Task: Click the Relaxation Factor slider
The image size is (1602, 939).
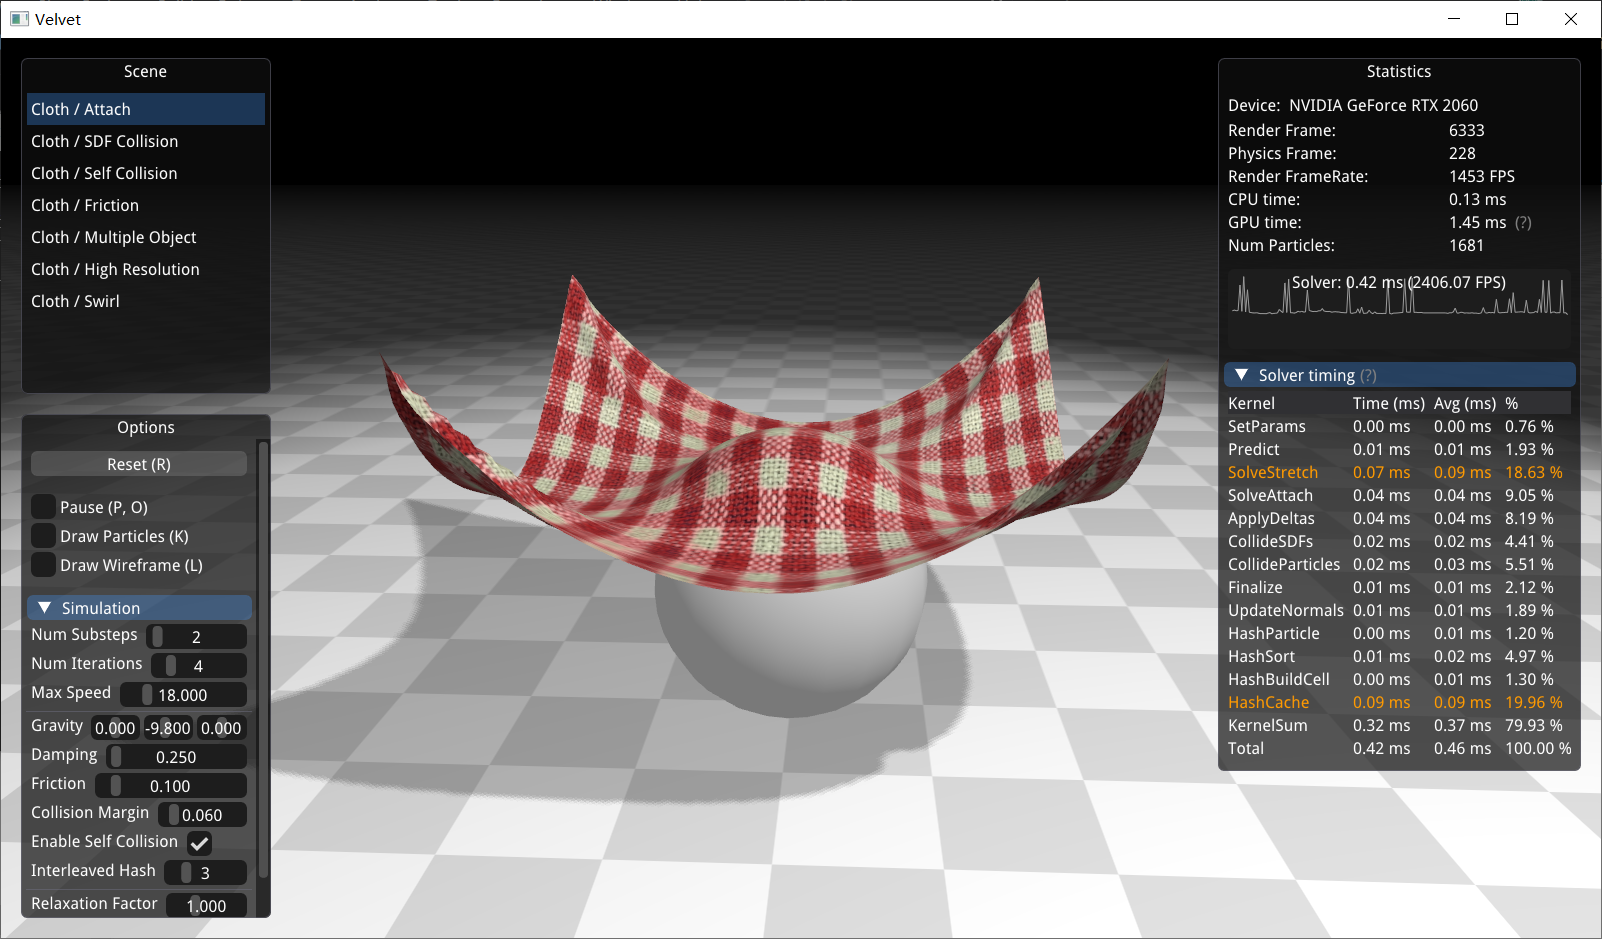Action: [x=206, y=905]
